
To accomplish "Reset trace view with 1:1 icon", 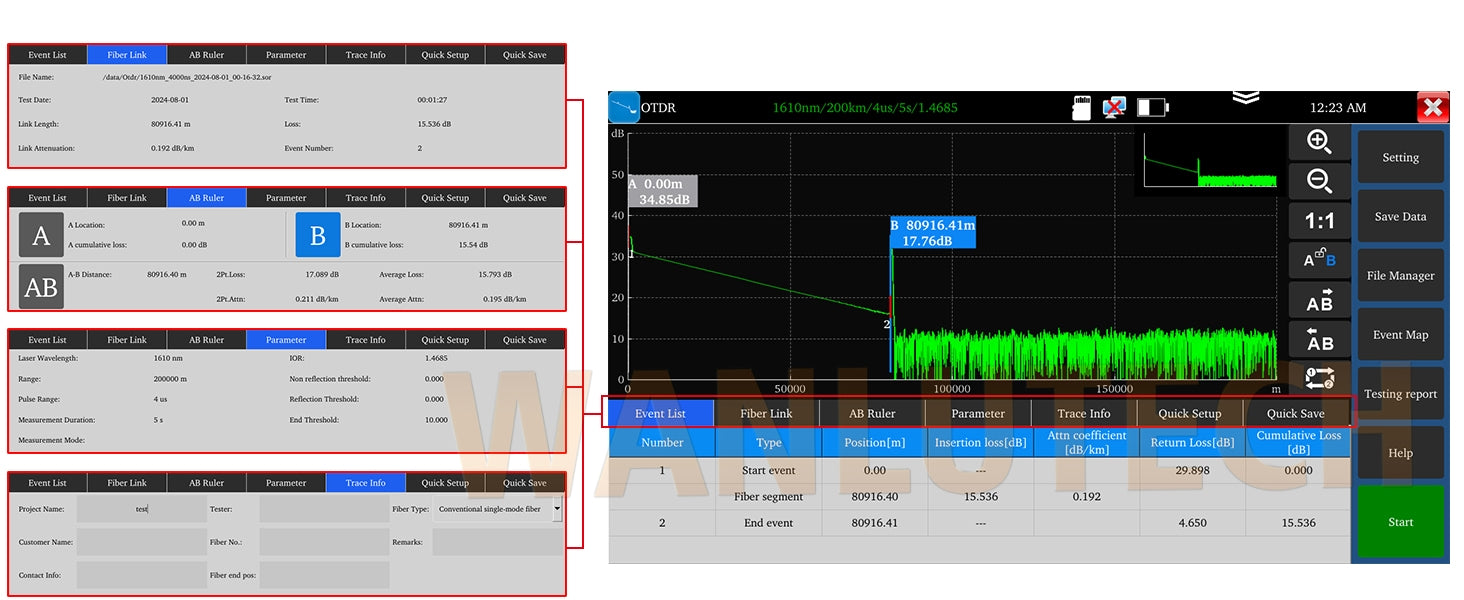I will [x=1319, y=220].
